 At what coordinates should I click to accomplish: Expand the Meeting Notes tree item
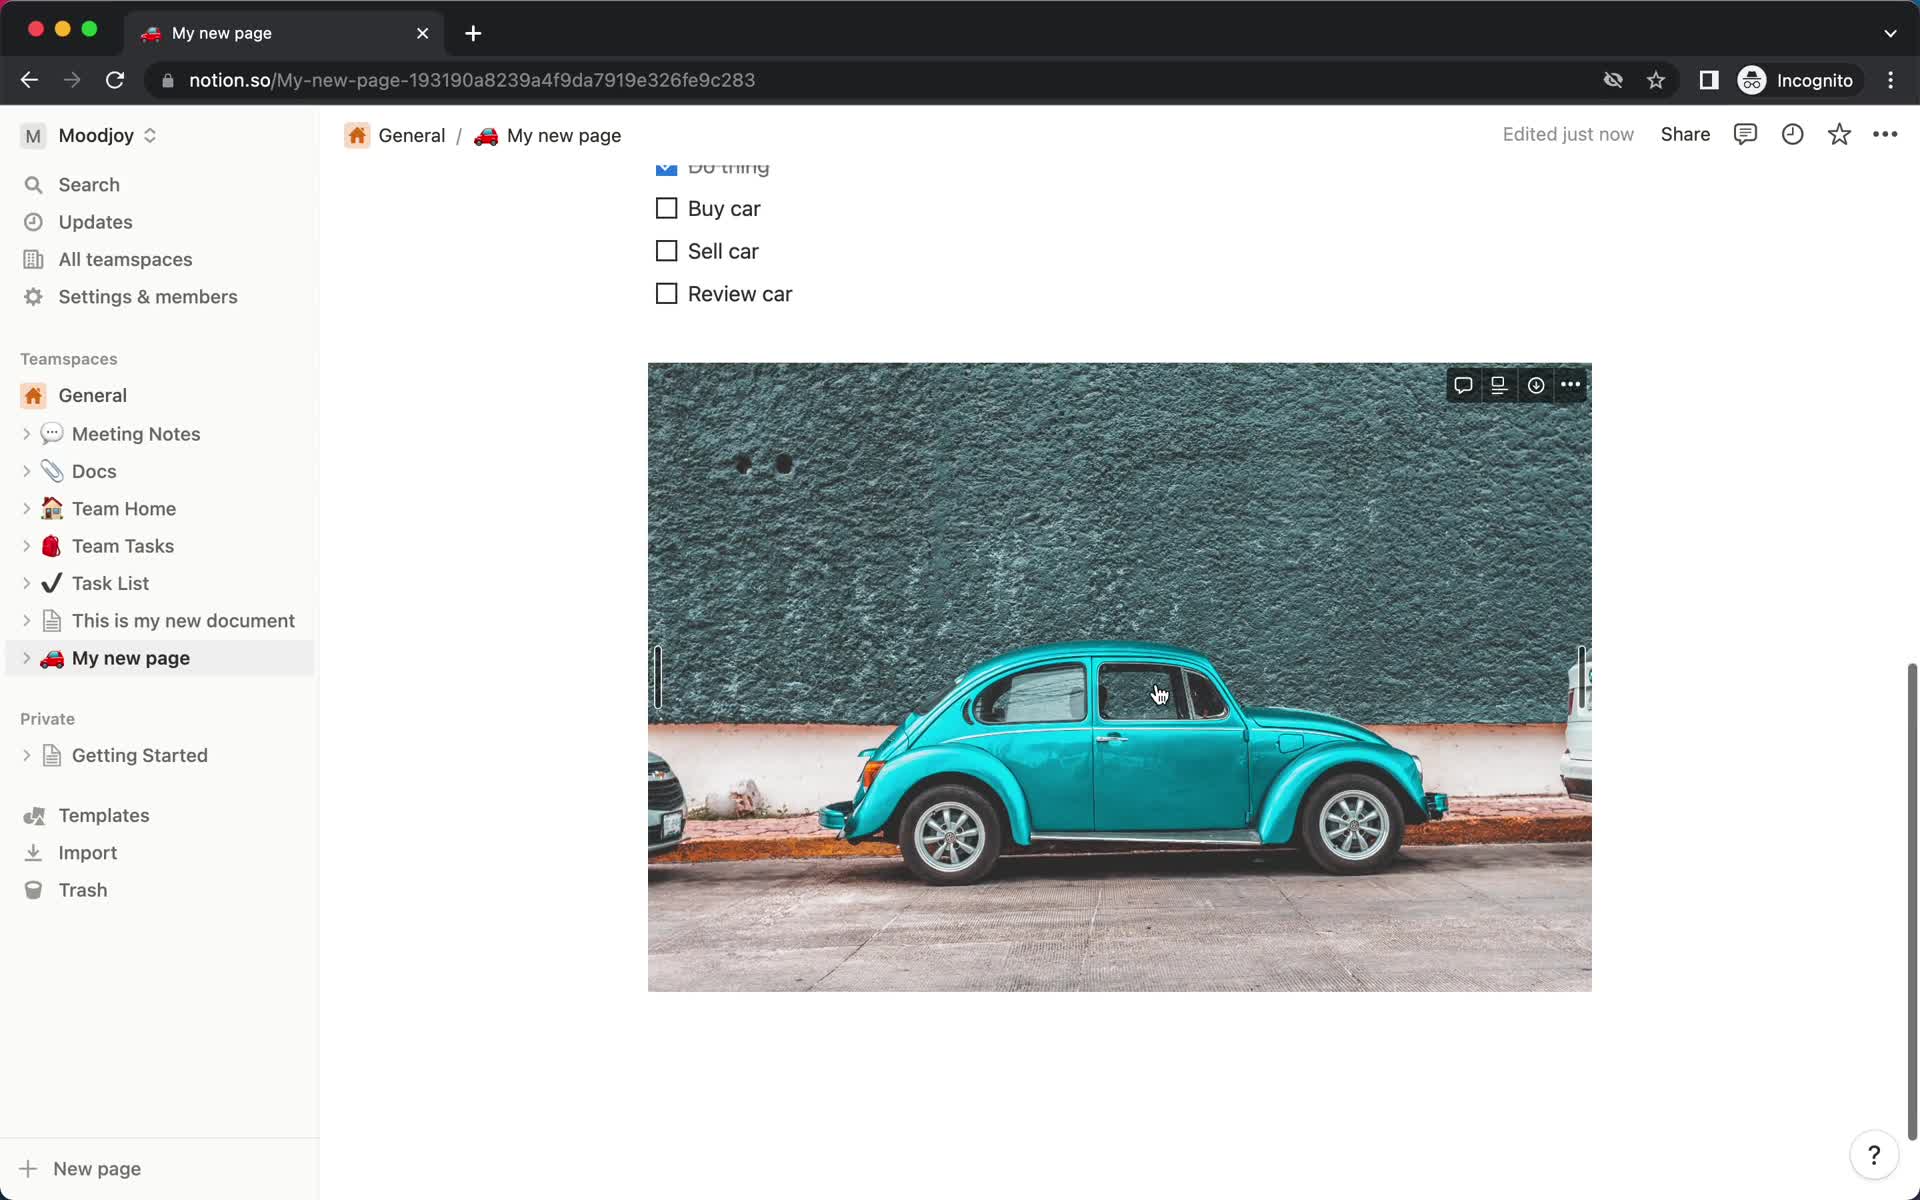[x=28, y=433]
